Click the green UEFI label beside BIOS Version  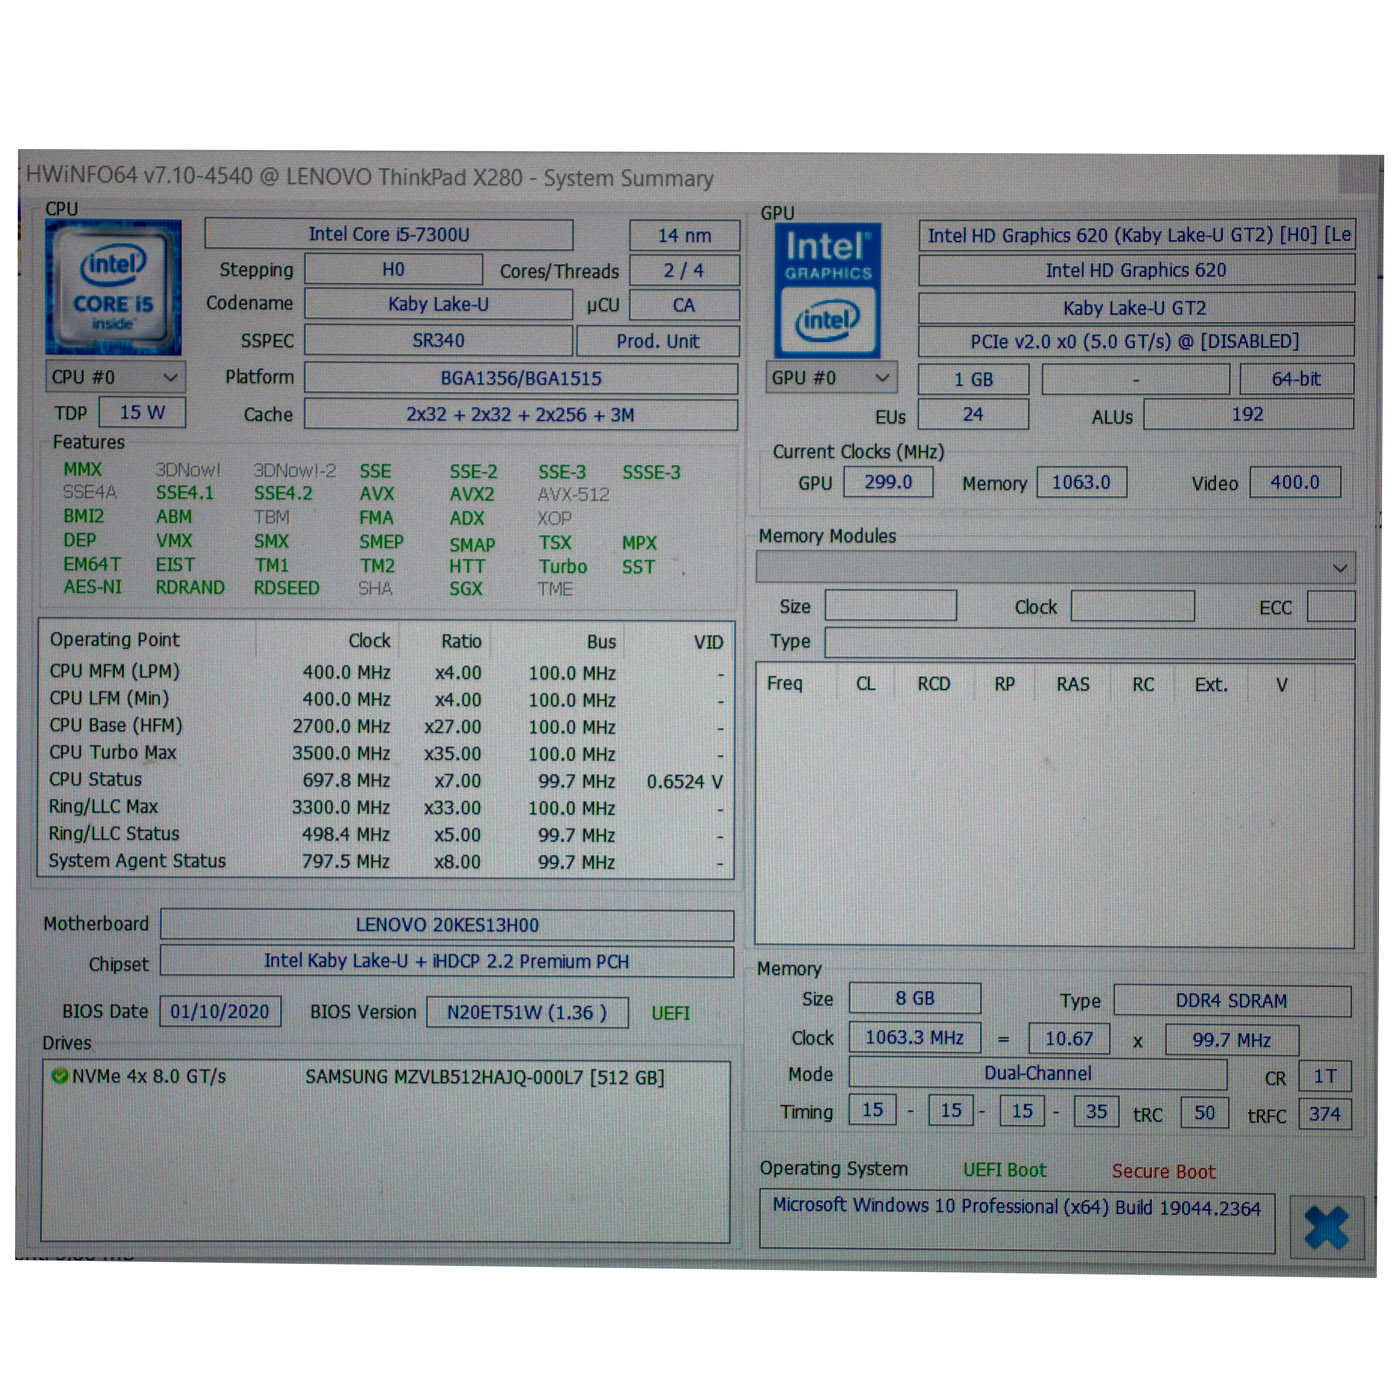tap(670, 1013)
